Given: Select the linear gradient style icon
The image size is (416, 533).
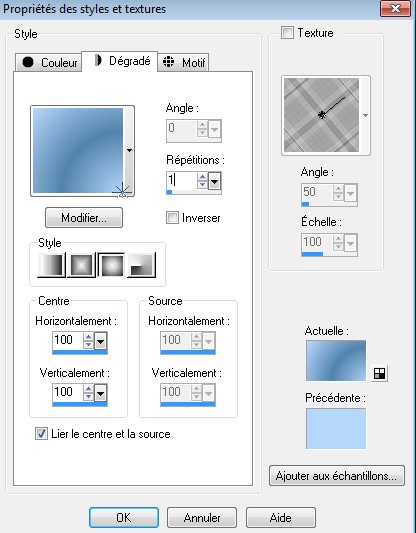Looking at the screenshot, I should coord(52,265).
